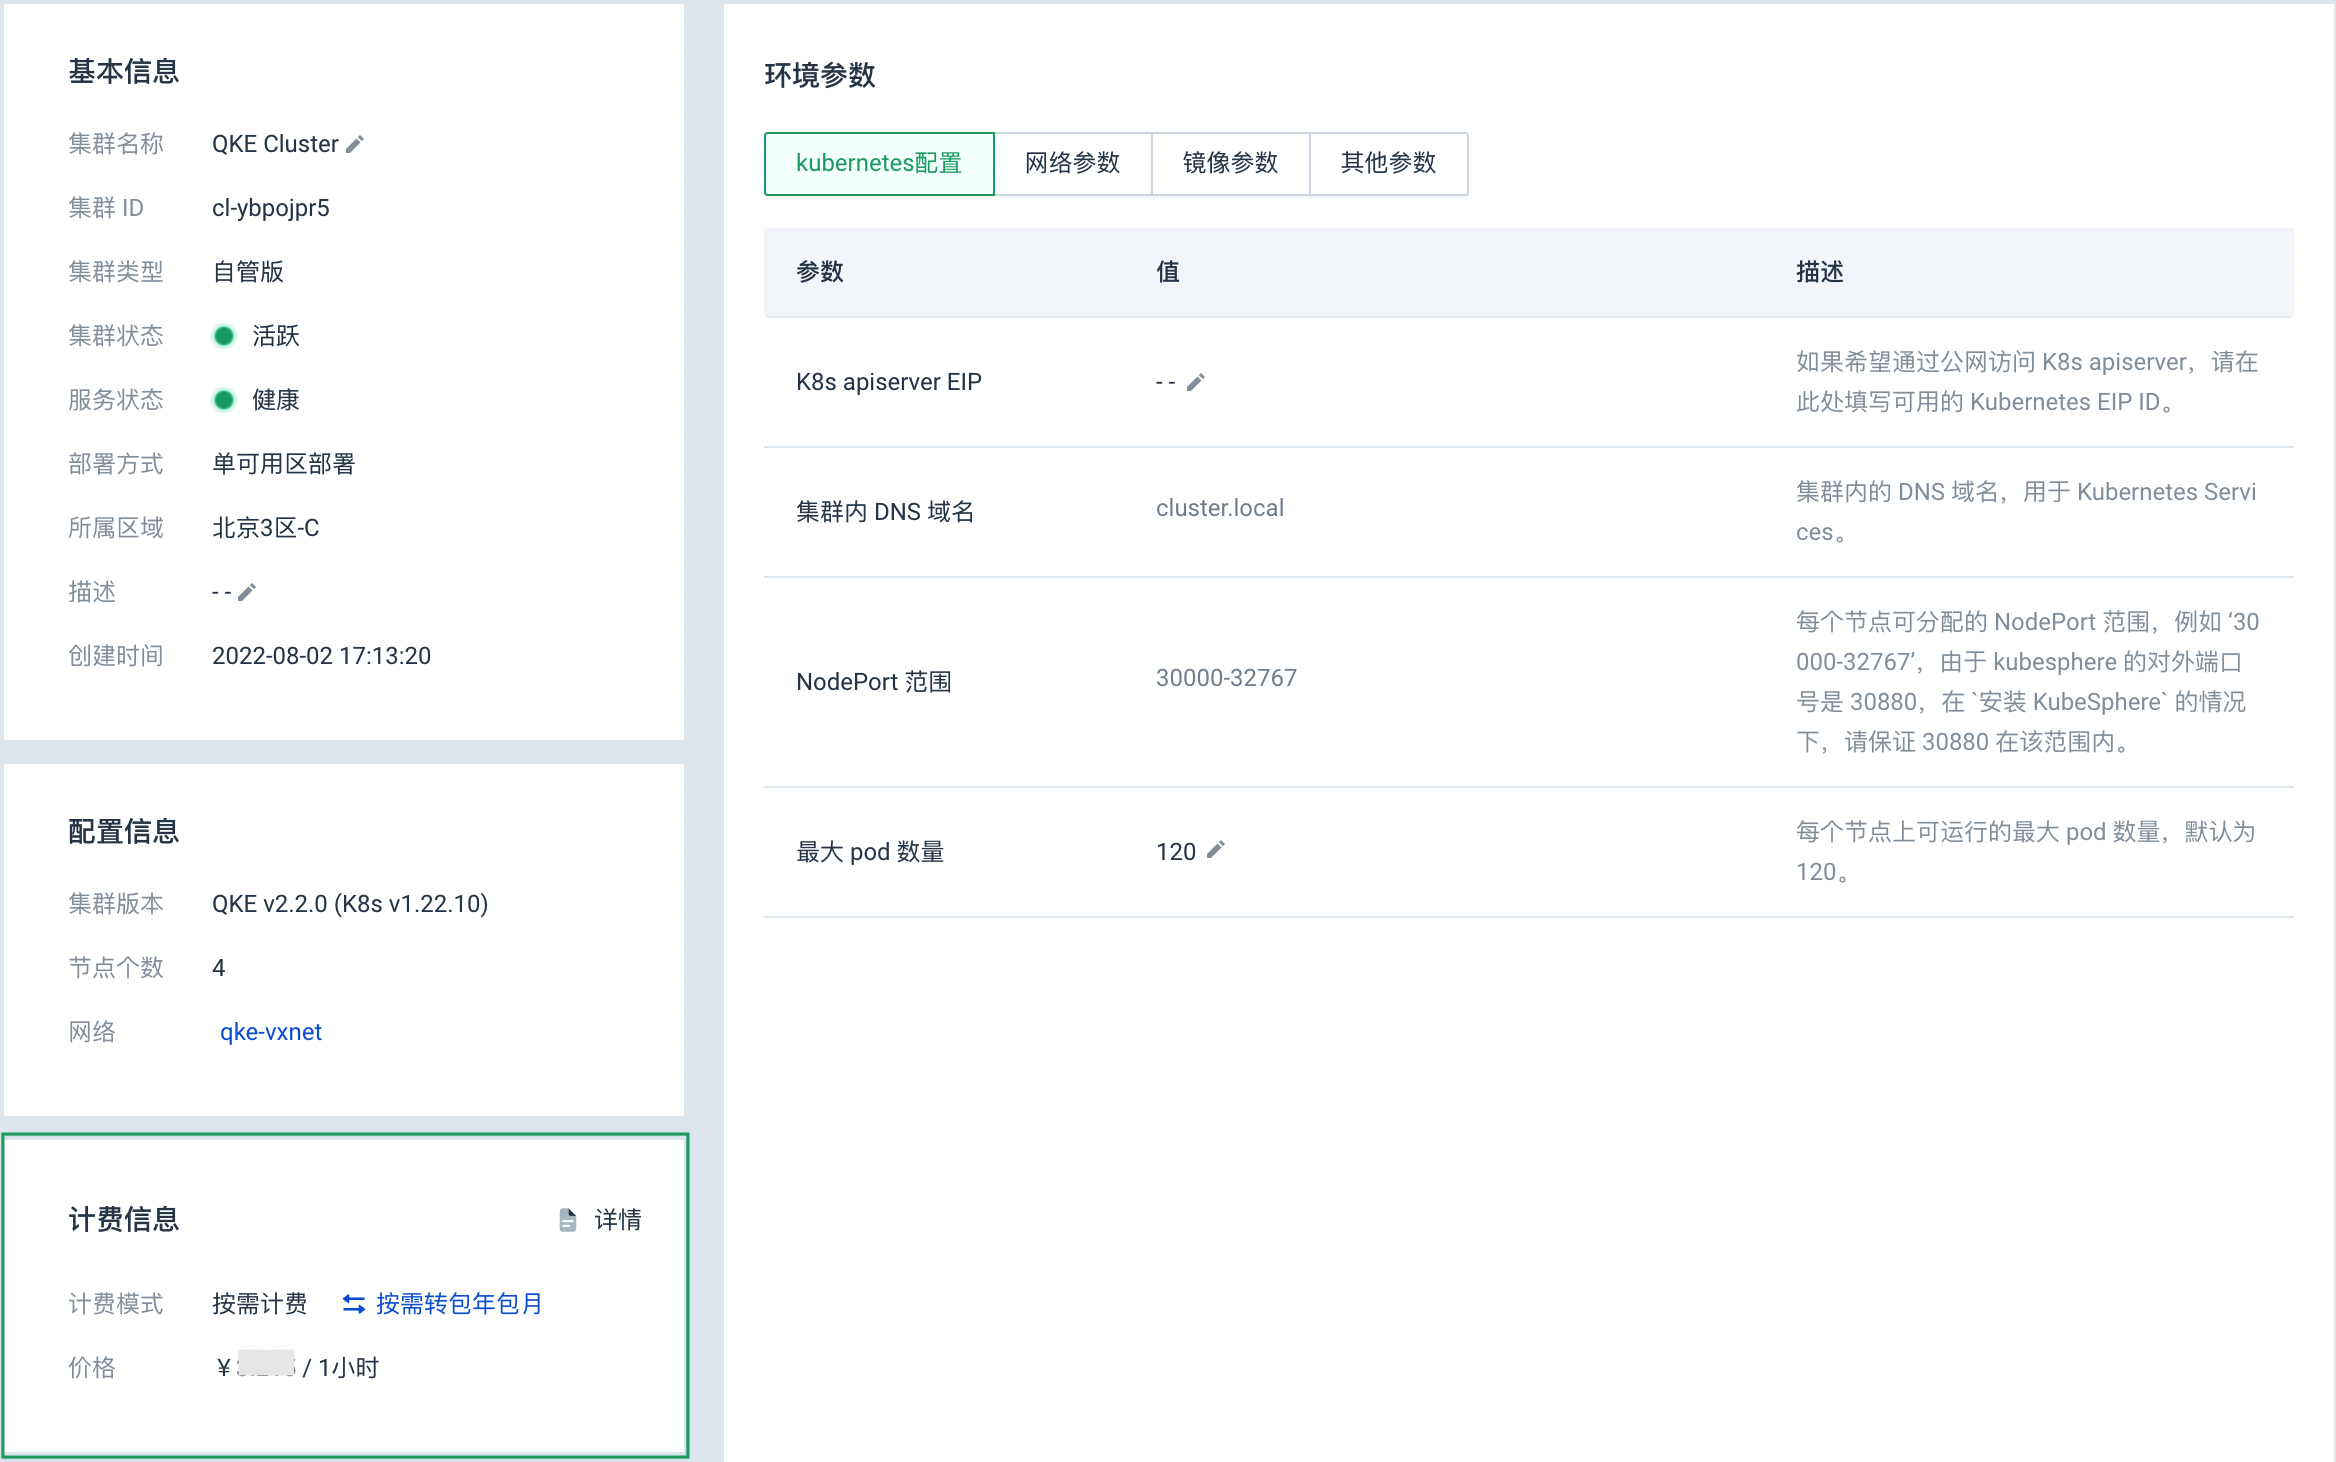The width and height of the screenshot is (2336, 1462).
Task: Click the max pod value 120
Action: [1176, 852]
